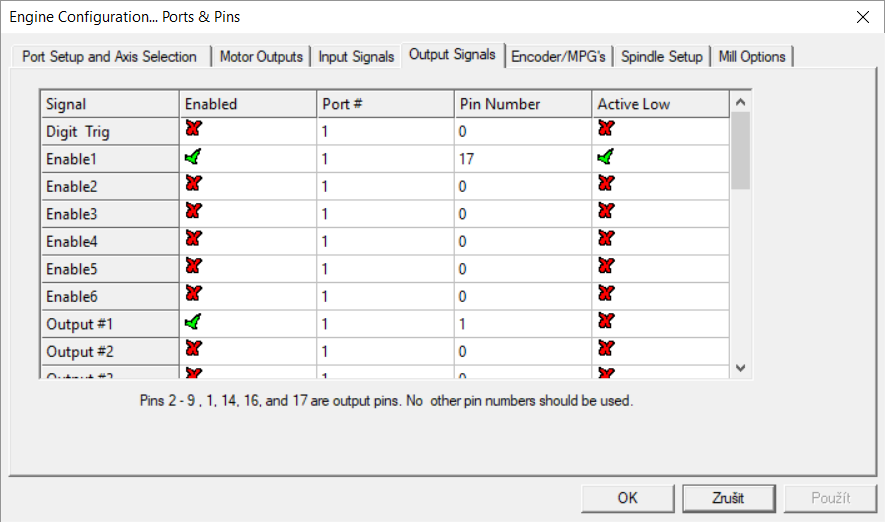The height and width of the screenshot is (522, 885).
Task: Click the Pin Number cell for Enable1
Action: coord(522,159)
